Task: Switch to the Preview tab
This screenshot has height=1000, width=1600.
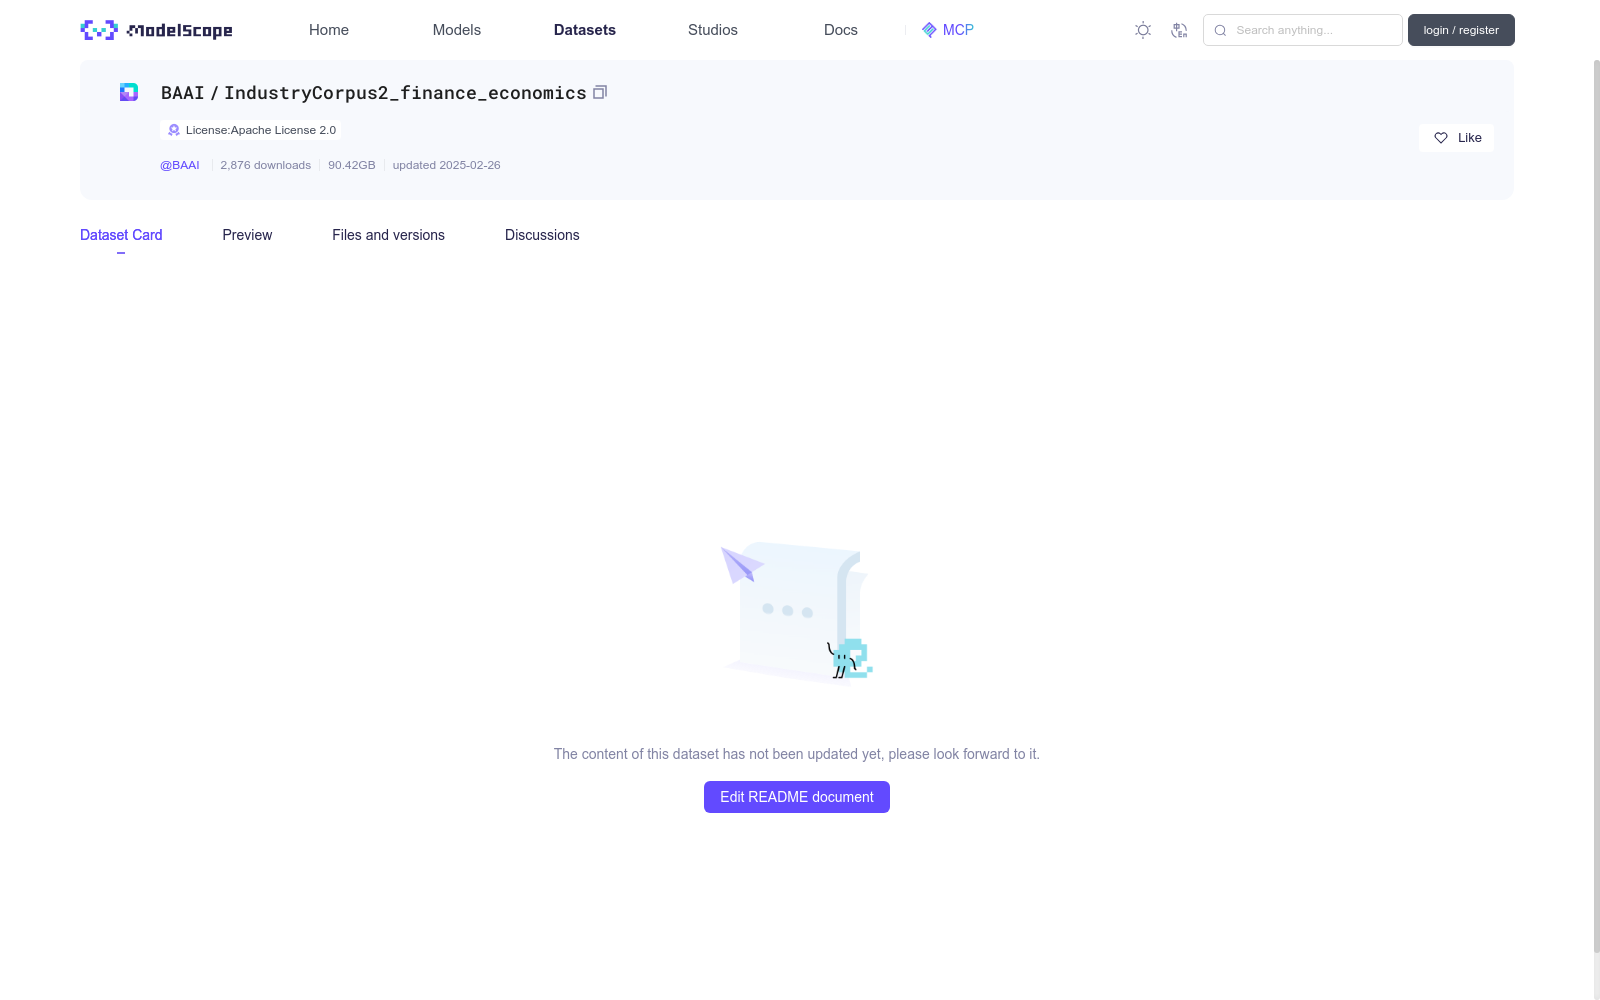Action: click(247, 235)
